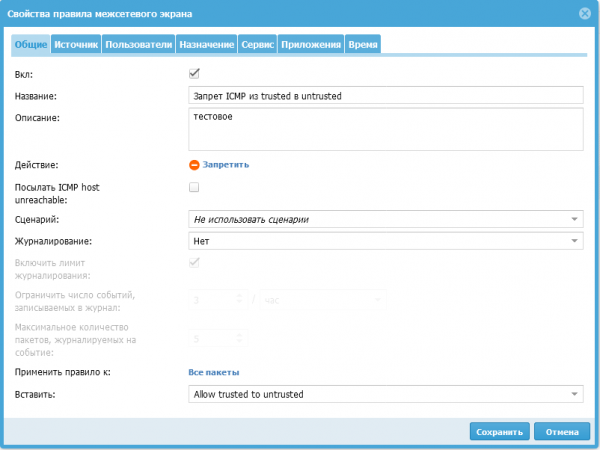Close the firewall rule properties dialog
The width and height of the screenshot is (600, 450).
[x=584, y=13]
